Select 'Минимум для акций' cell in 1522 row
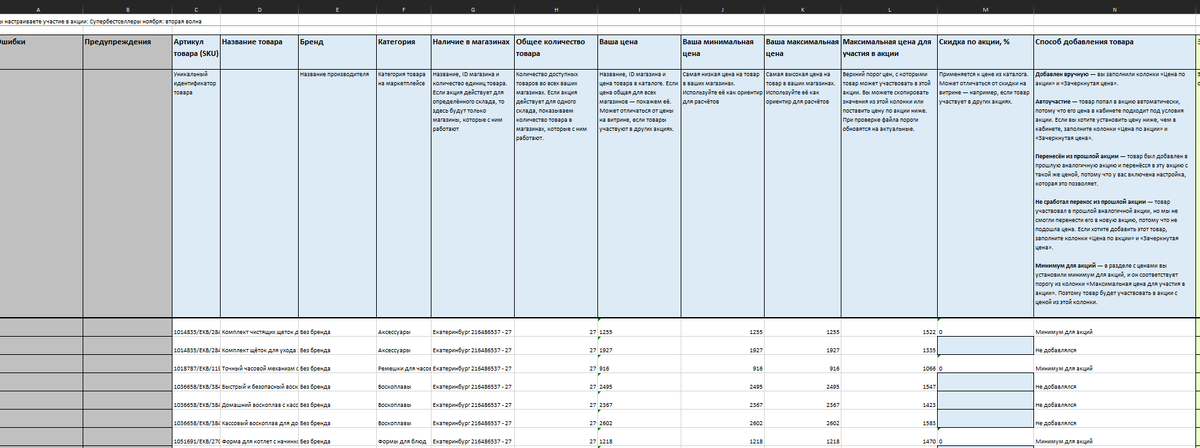The height and width of the screenshot is (448, 1200). [x=1114, y=329]
